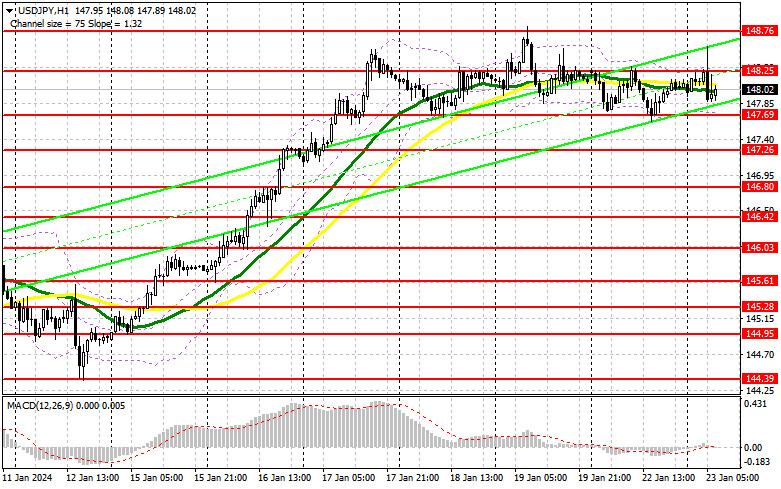Click the triangle arrow beside USDJPY,H1
781x489 pixels.
click(10, 10)
